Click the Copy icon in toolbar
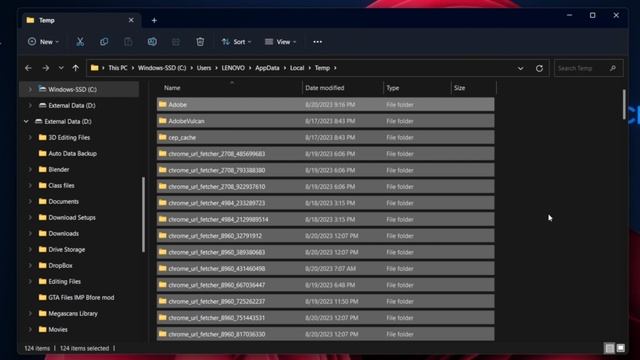Viewport: 640px width, 360px height. [x=104, y=42]
